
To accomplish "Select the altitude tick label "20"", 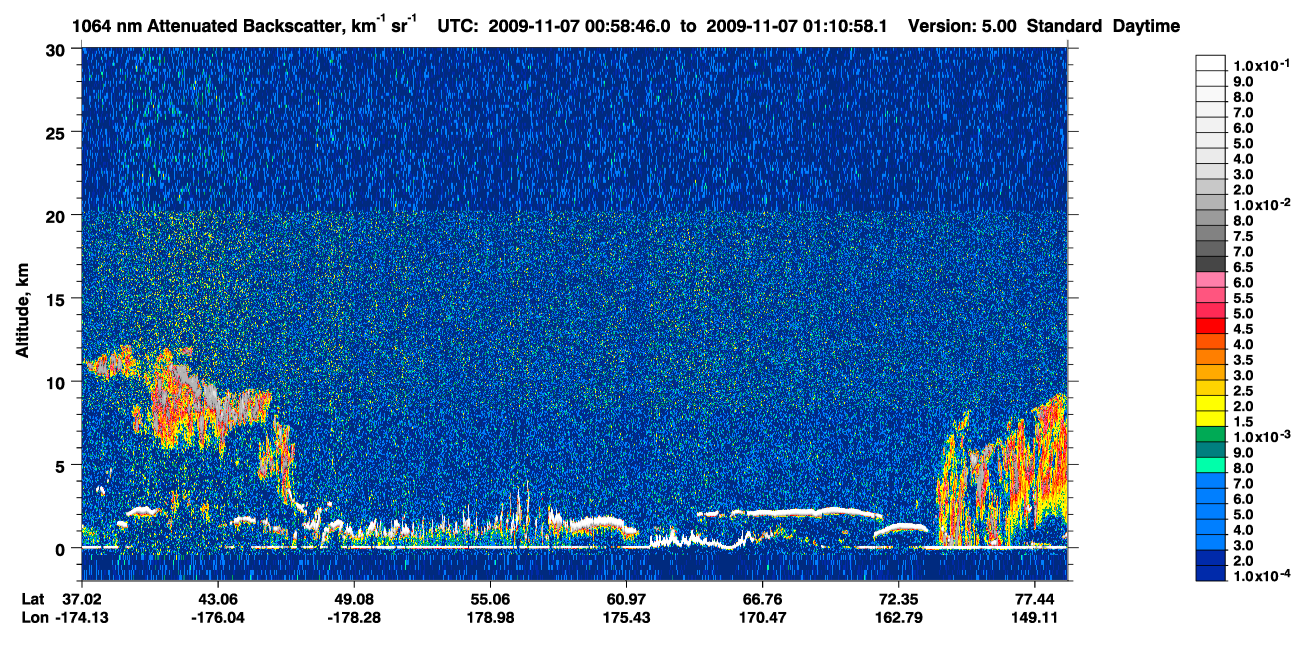I will tap(59, 215).
